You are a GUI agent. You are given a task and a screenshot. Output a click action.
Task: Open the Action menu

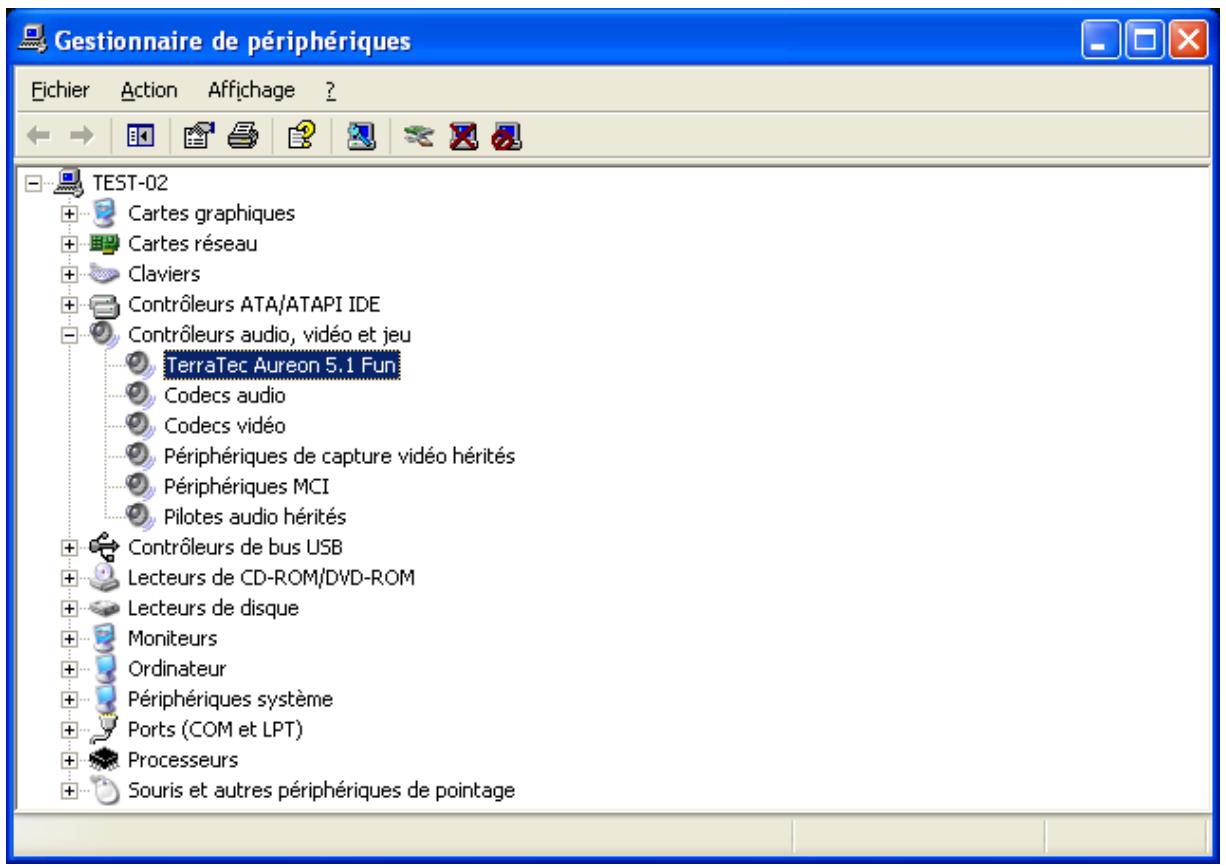149,91
